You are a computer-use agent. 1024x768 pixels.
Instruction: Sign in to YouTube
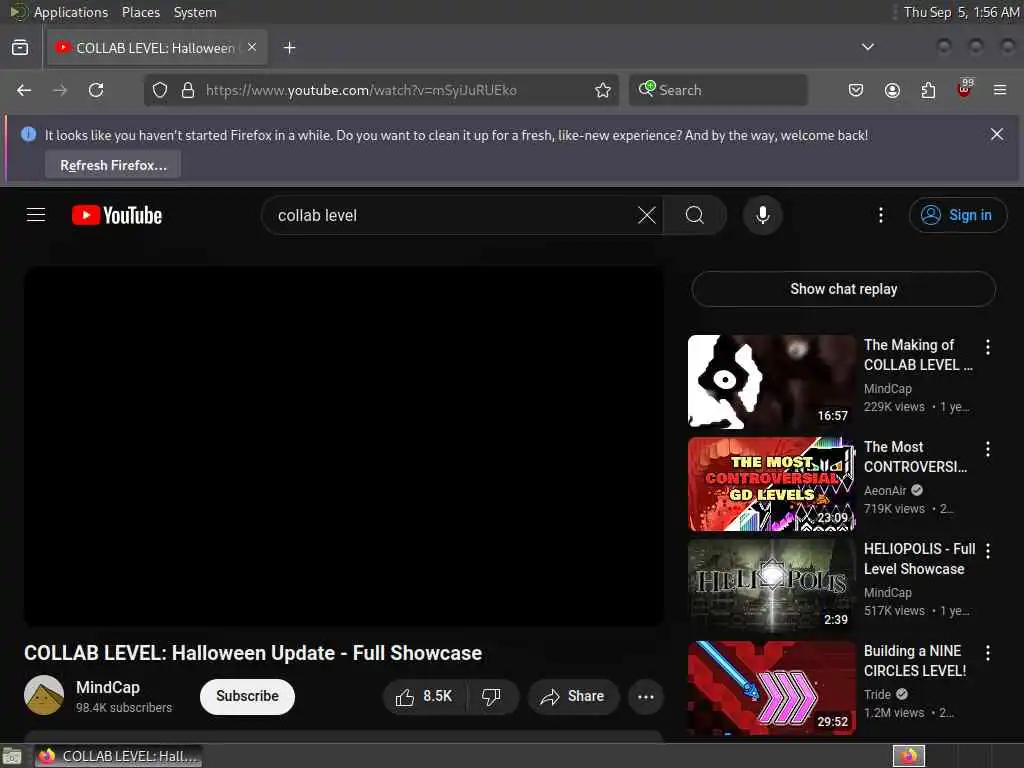pos(957,215)
